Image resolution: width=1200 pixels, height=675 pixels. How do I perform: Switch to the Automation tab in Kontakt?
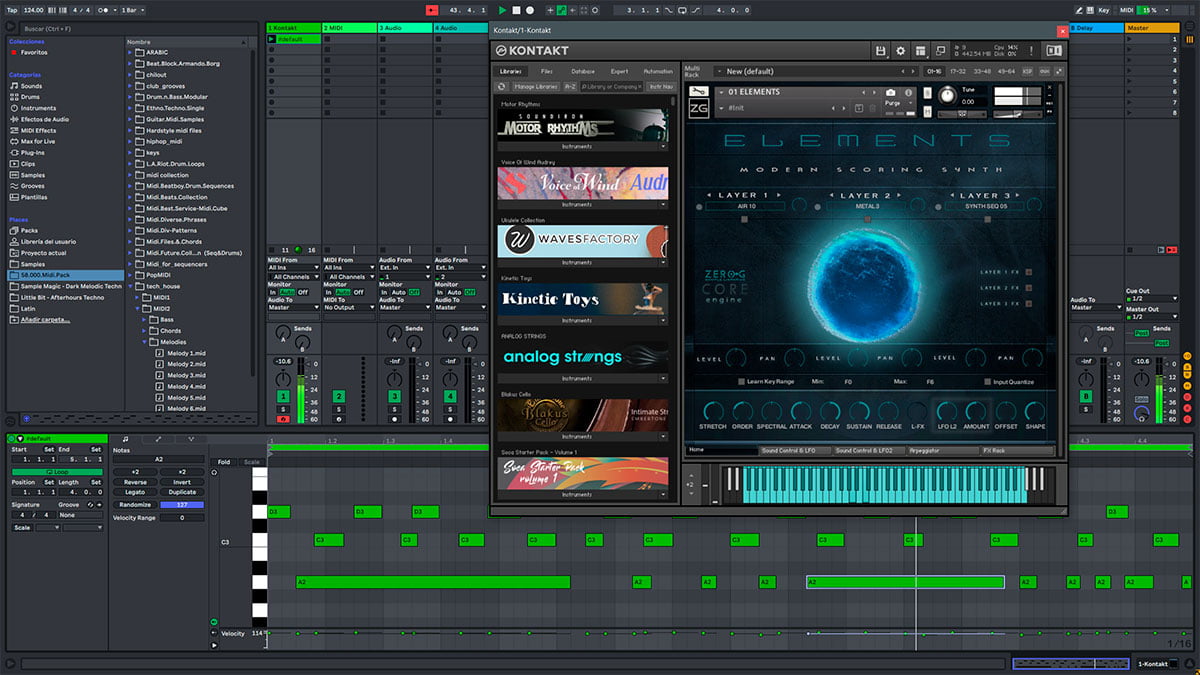(x=658, y=71)
